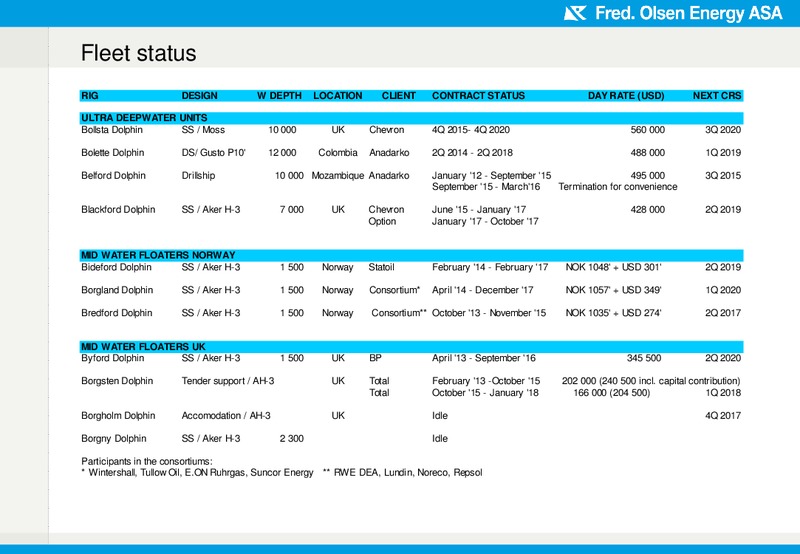Click the CONTRACT STATUS column header

pos(478,95)
